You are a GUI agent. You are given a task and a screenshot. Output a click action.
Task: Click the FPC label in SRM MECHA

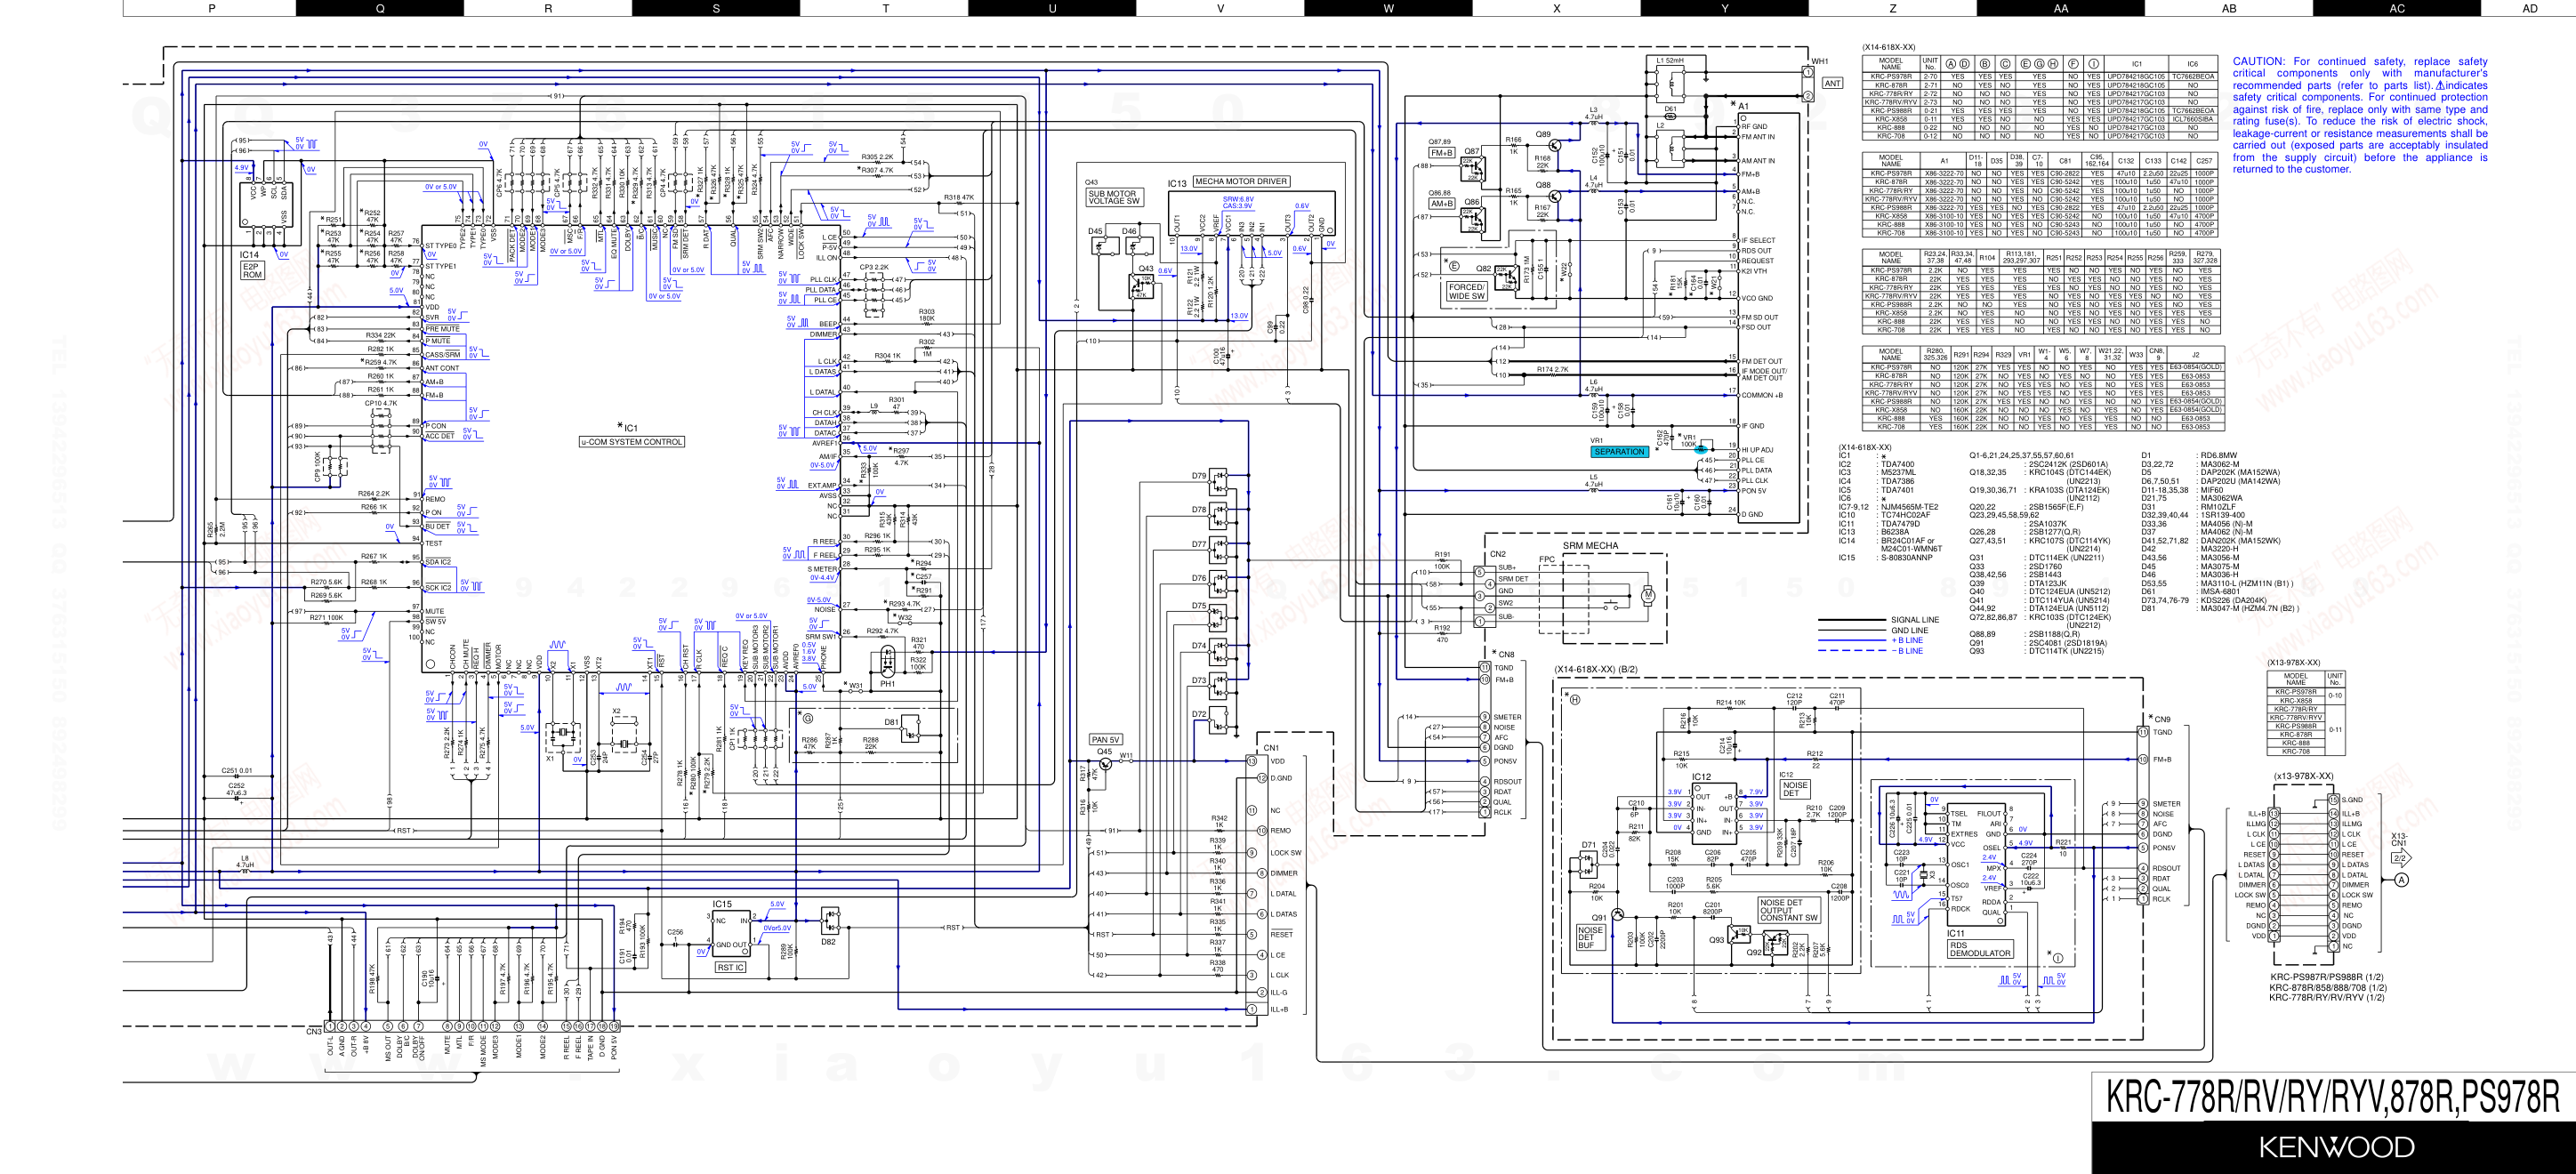click(1547, 560)
